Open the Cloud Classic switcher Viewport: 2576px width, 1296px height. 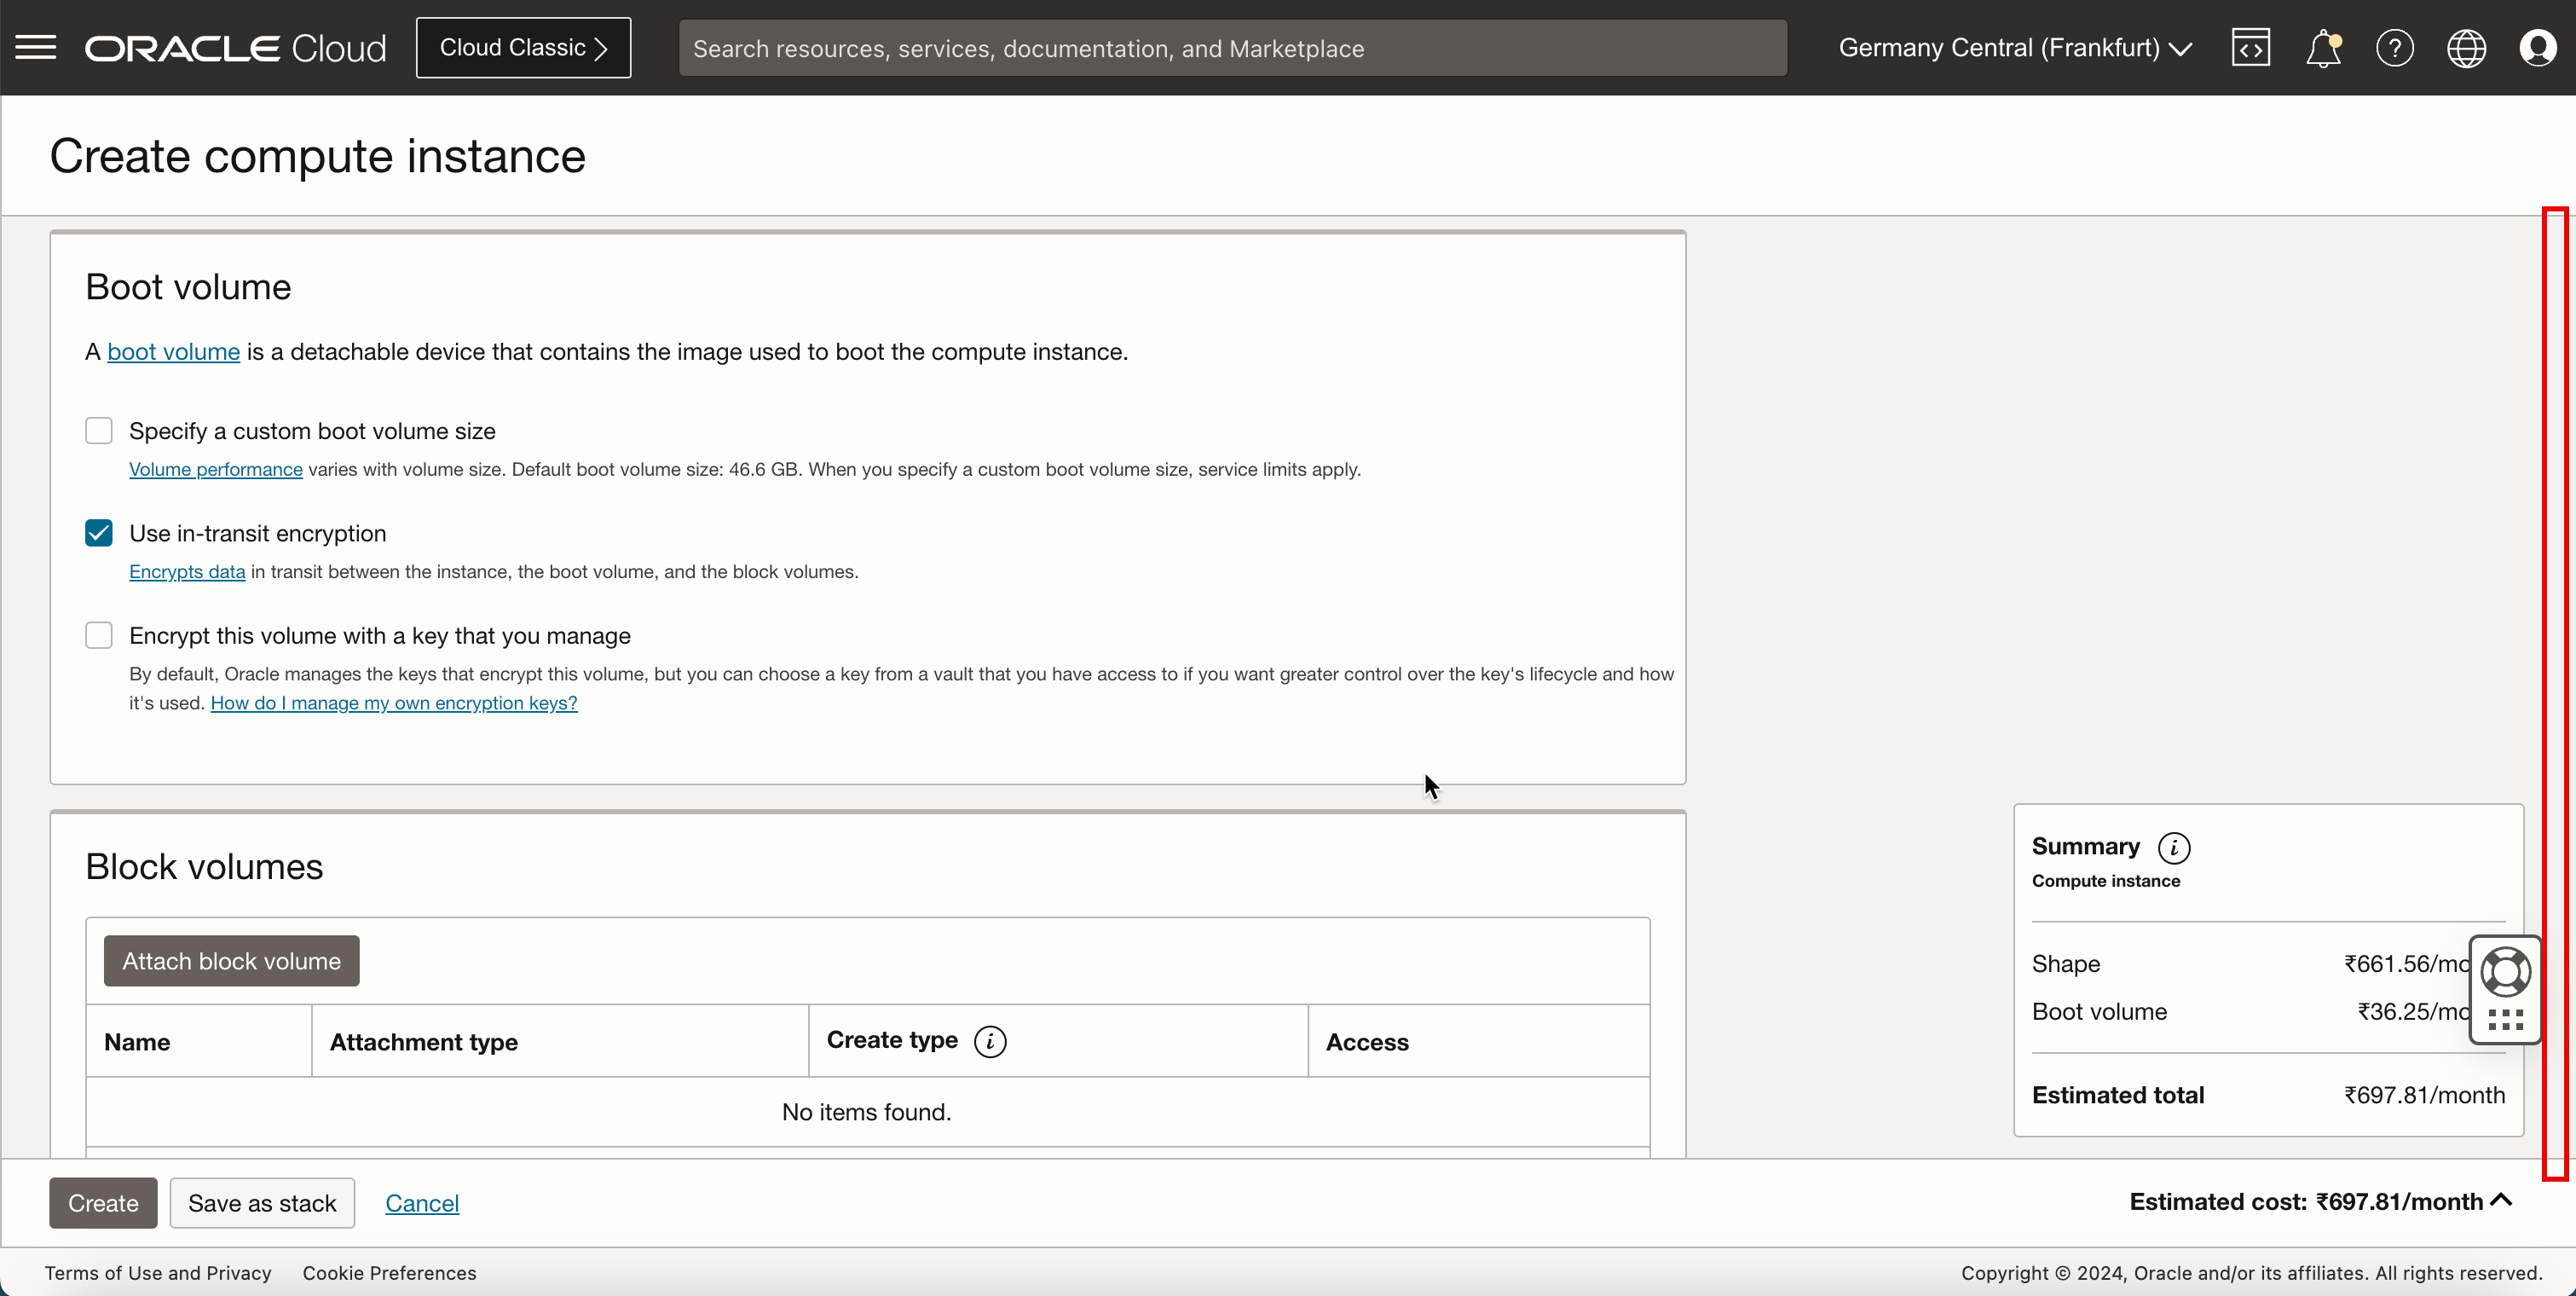523,48
